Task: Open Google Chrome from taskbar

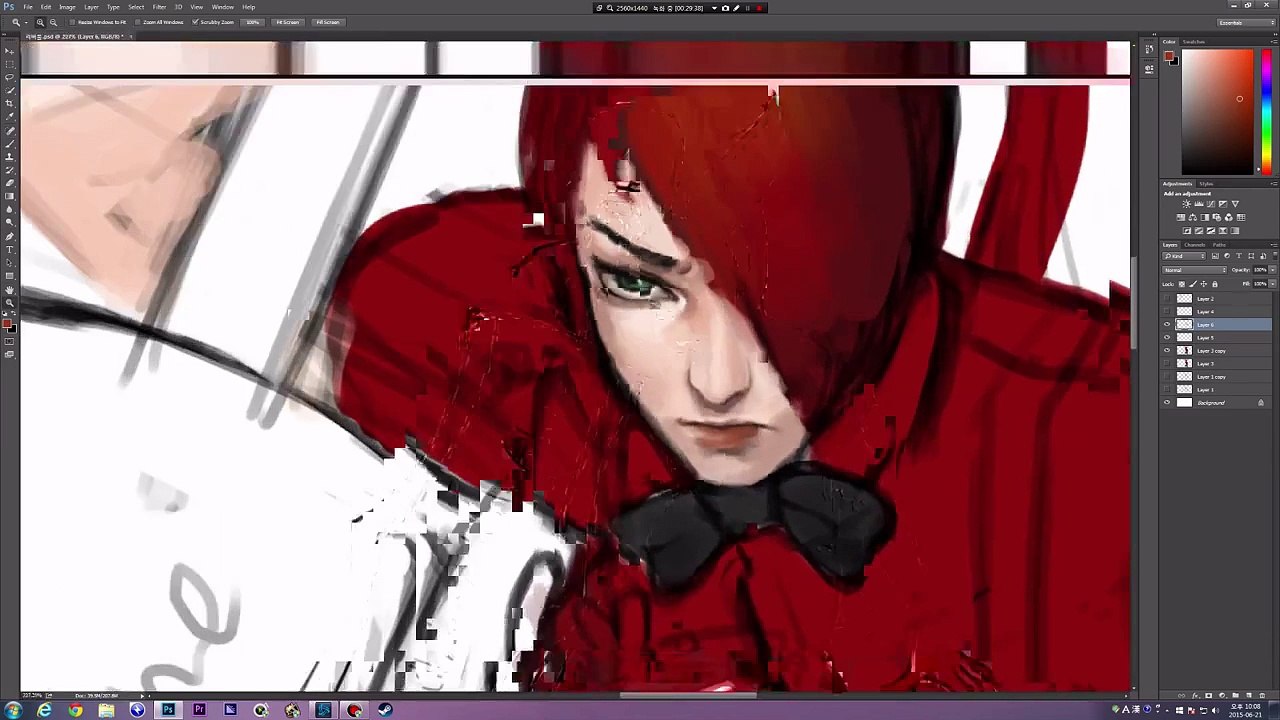Action: pyautogui.click(x=75, y=710)
